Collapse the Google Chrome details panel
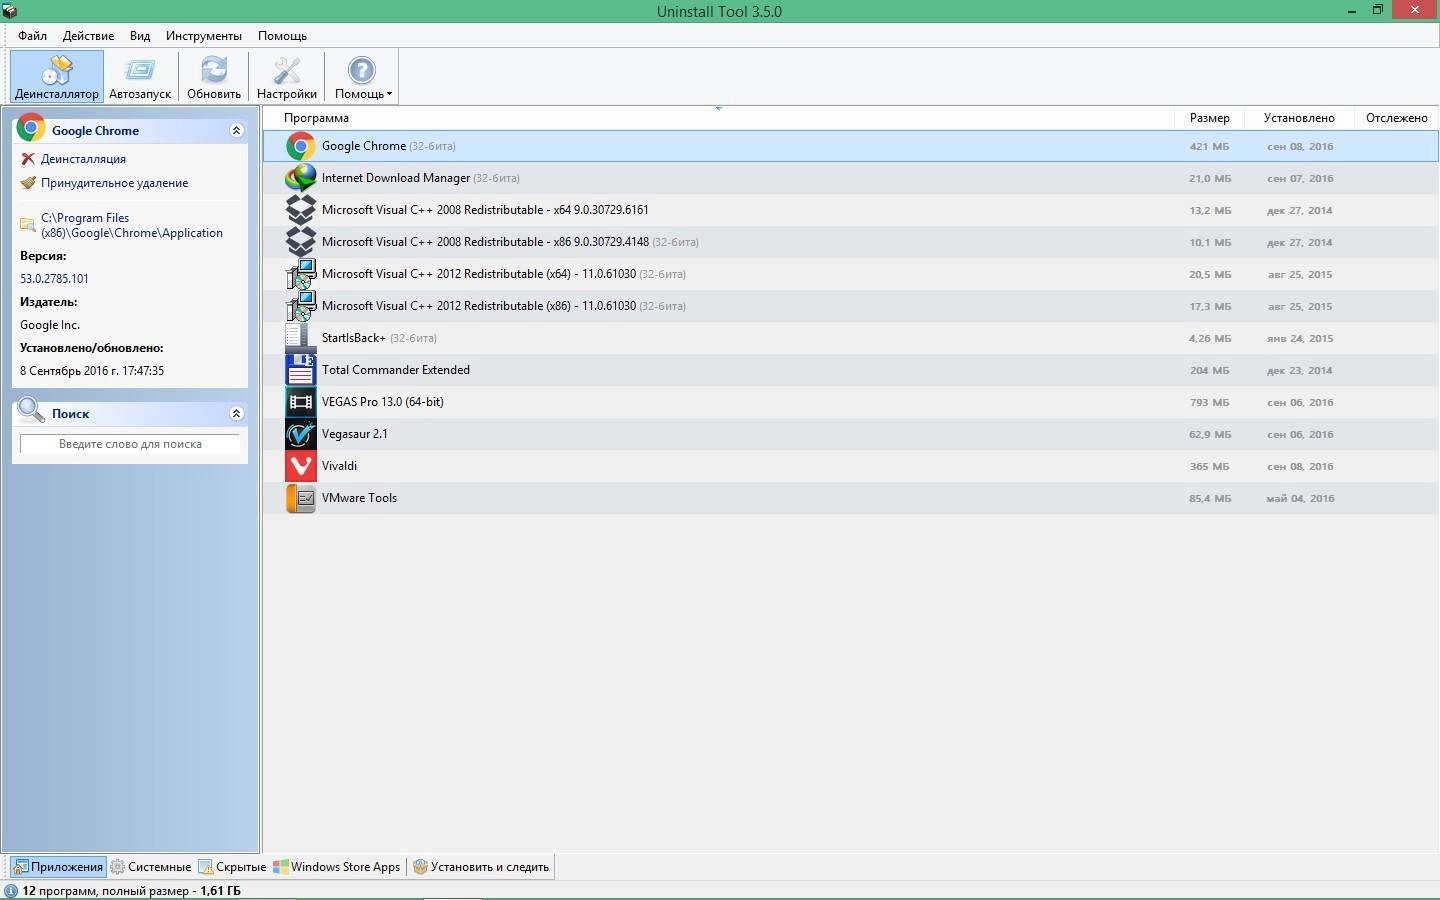Screen dimensions: 1440x900 (236, 130)
